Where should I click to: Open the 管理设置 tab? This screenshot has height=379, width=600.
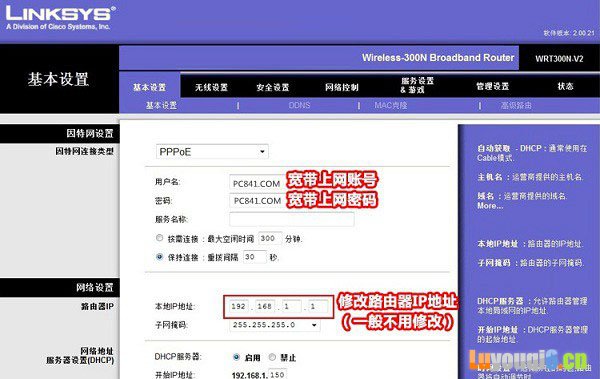pos(493,87)
